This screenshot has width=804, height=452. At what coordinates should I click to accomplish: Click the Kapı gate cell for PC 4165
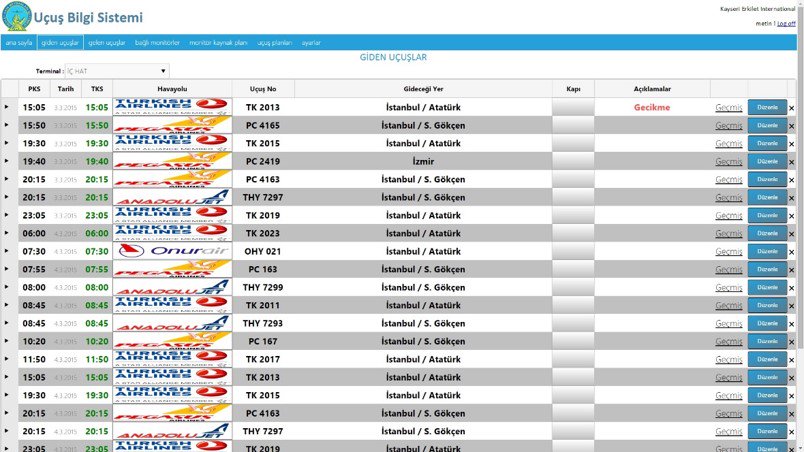(x=573, y=125)
